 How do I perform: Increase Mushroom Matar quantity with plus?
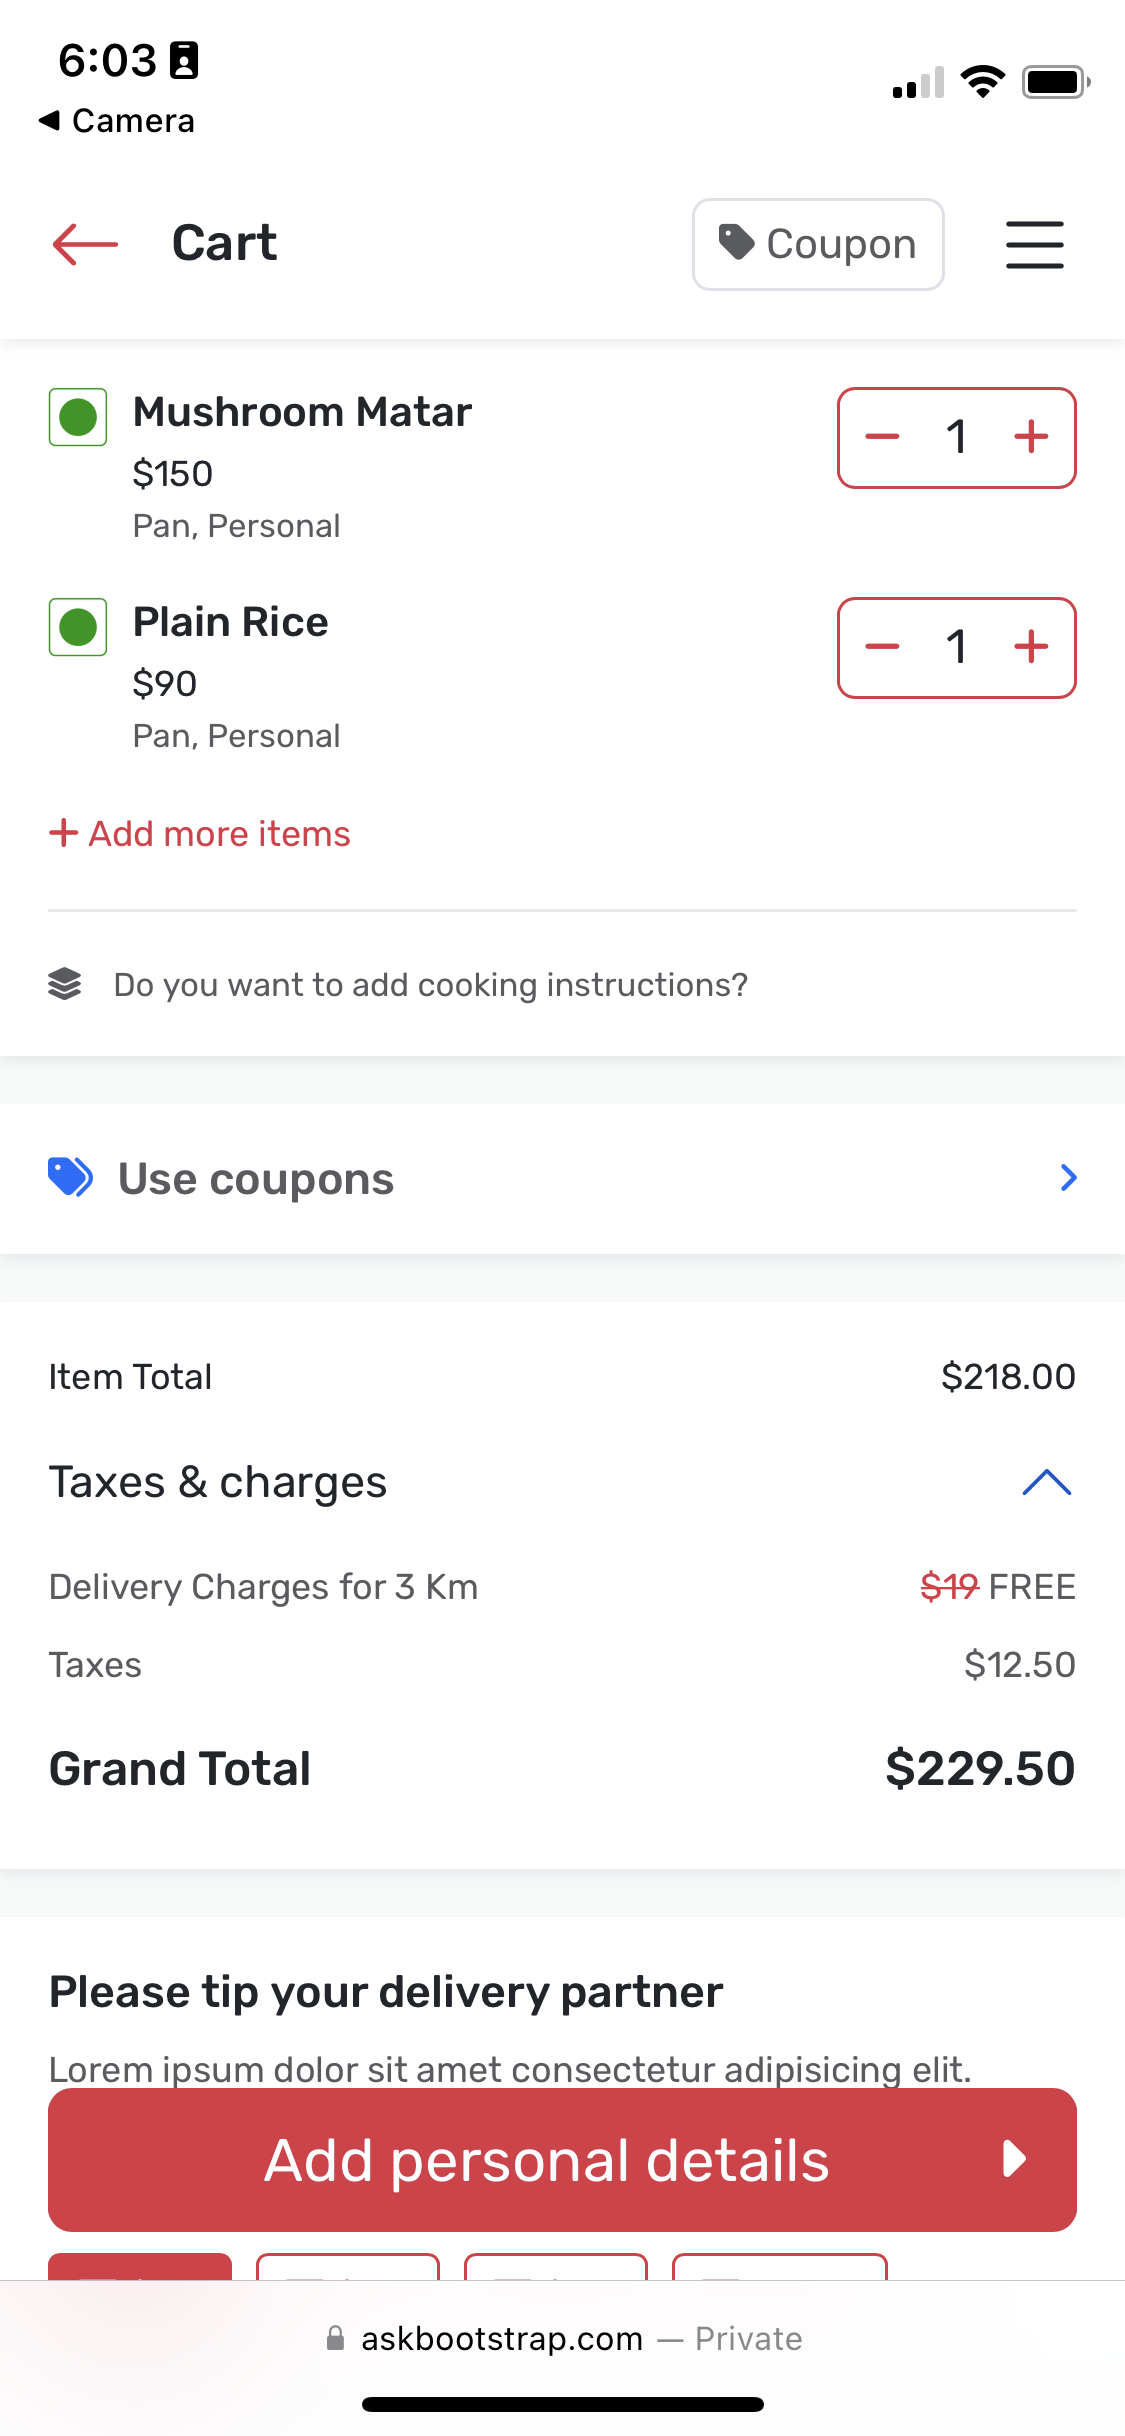click(1031, 437)
